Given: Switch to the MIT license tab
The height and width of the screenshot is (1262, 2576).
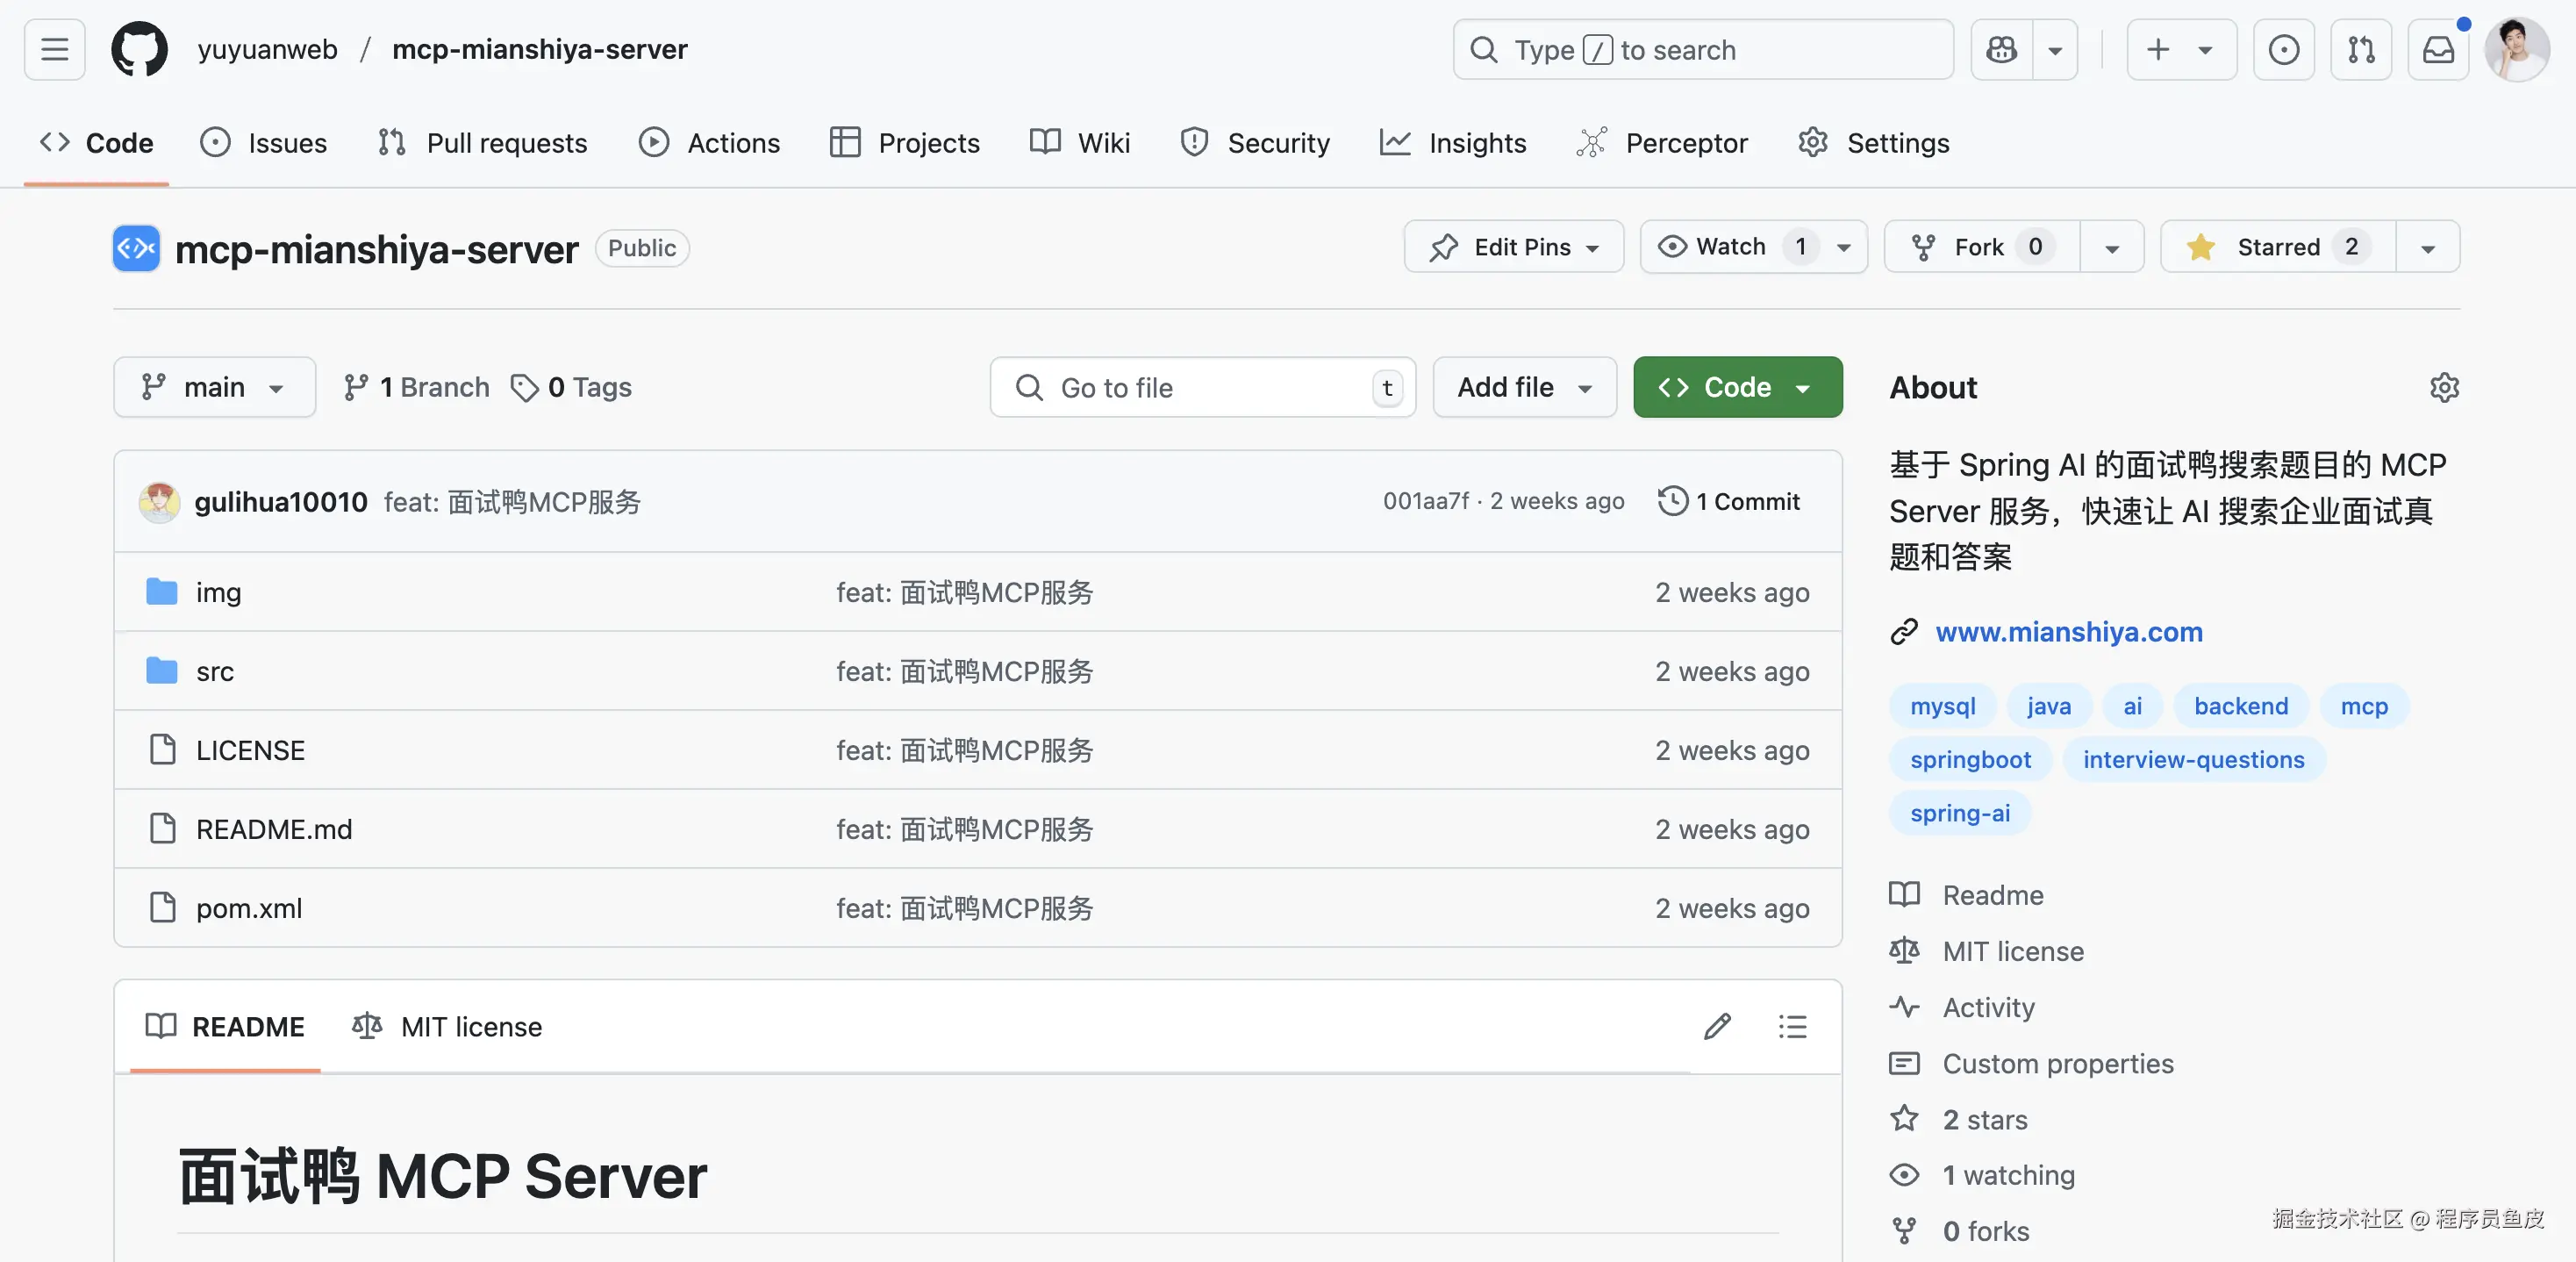Looking at the screenshot, I should click(x=447, y=1026).
